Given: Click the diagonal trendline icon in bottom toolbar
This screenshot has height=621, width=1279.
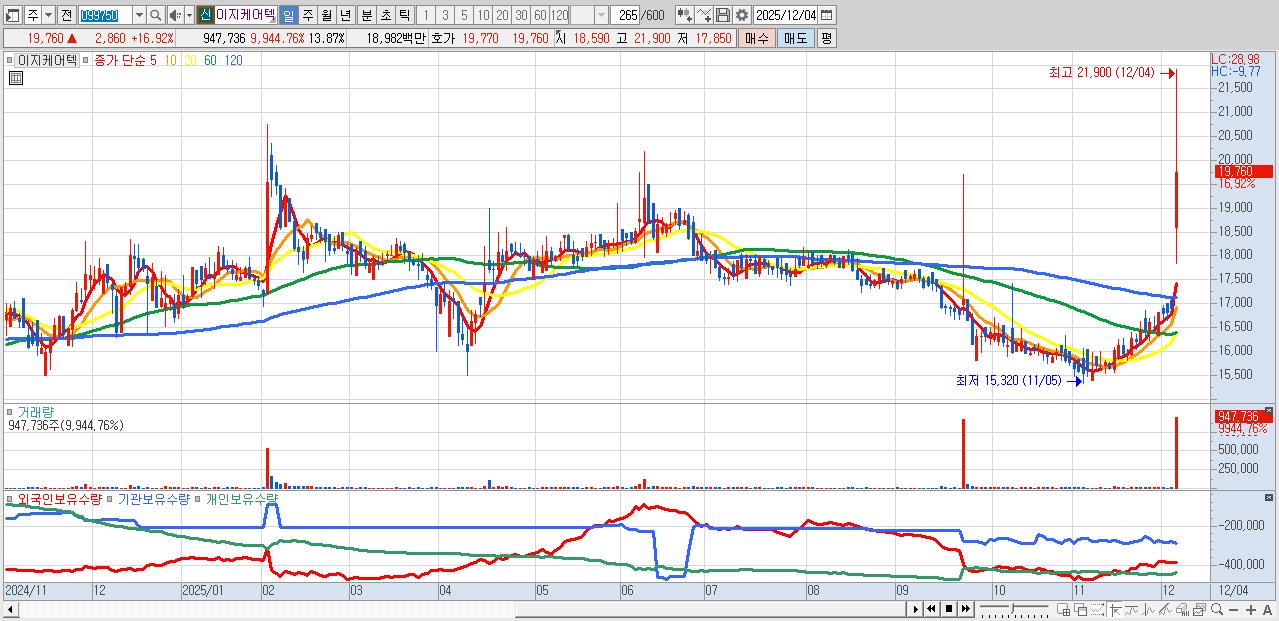Looking at the screenshot, I should tap(1165, 610).
